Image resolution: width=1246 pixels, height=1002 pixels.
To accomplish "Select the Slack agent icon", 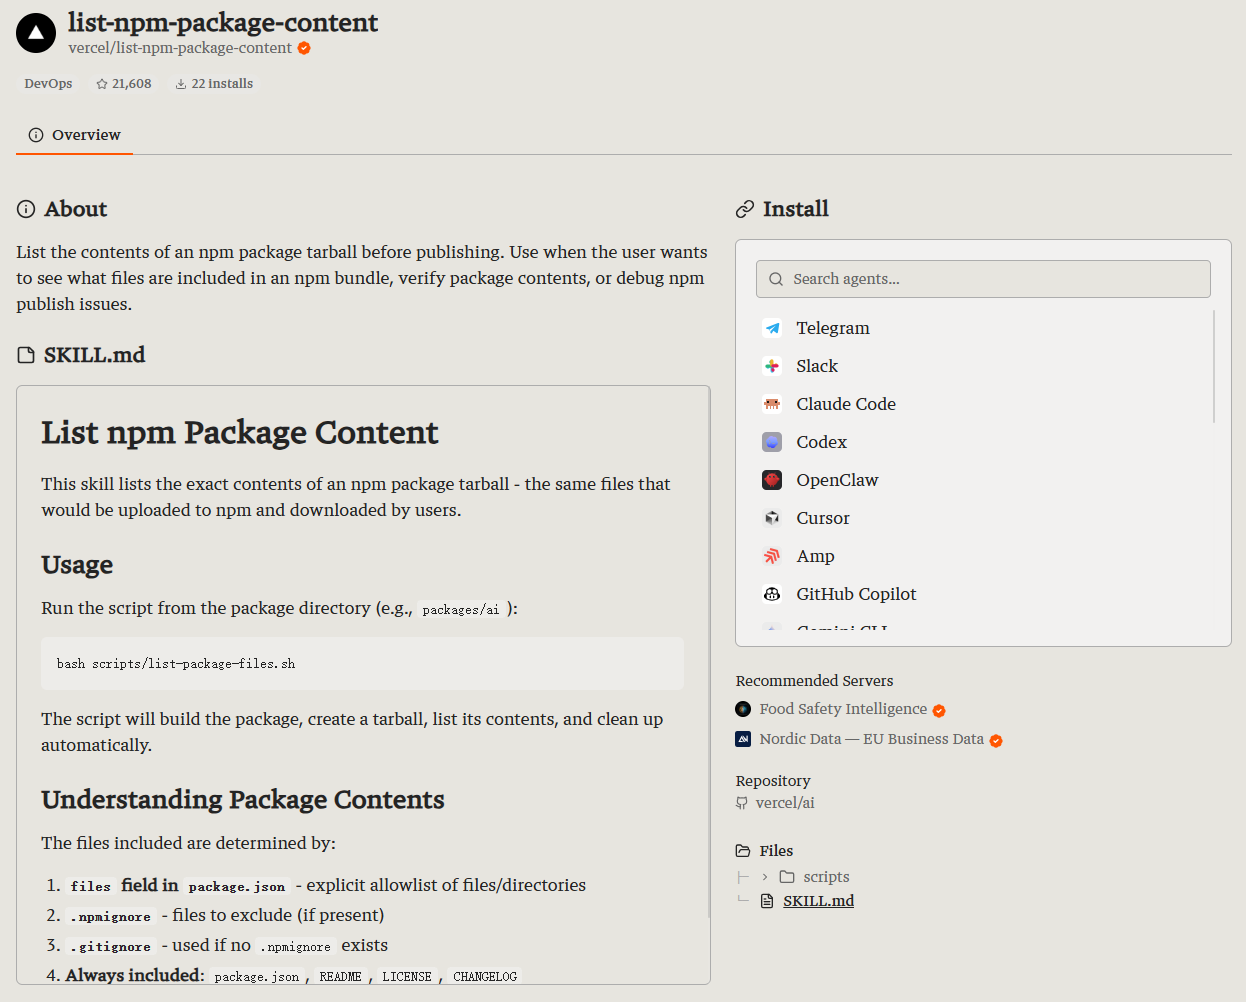I will tap(772, 366).
